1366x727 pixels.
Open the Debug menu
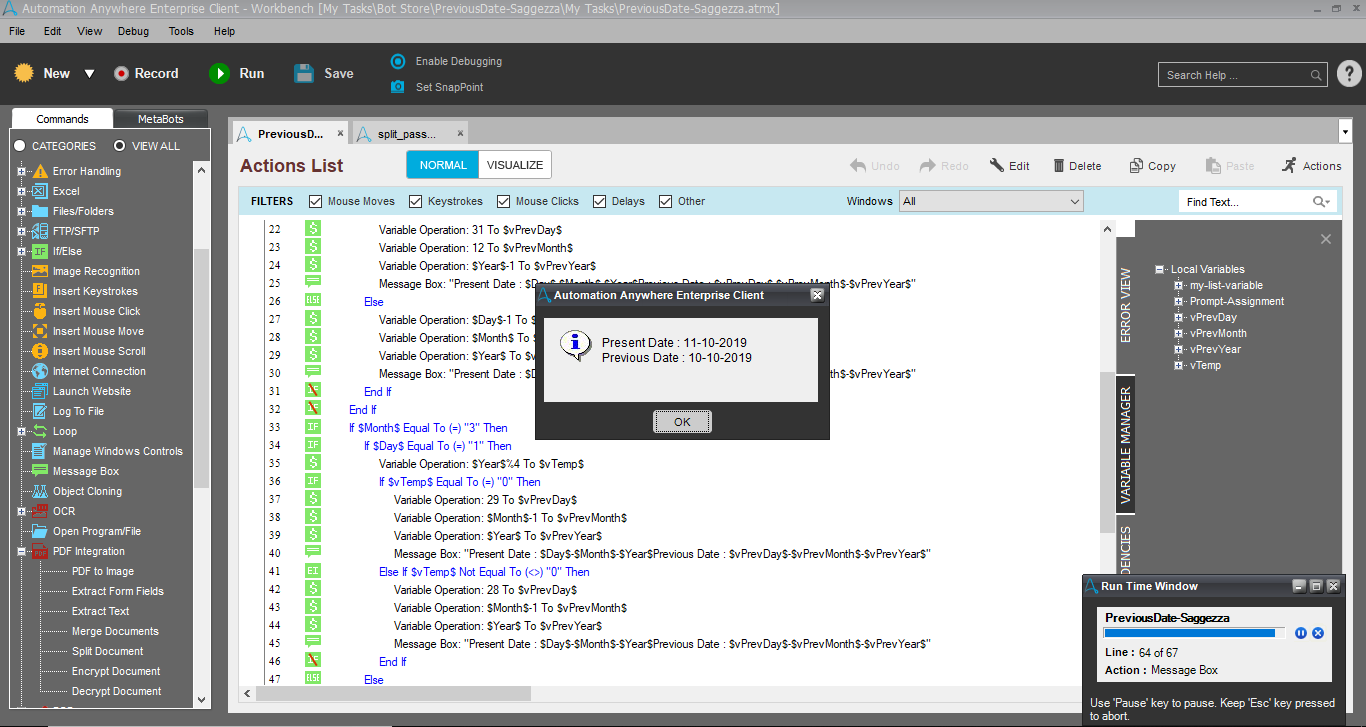coord(133,31)
